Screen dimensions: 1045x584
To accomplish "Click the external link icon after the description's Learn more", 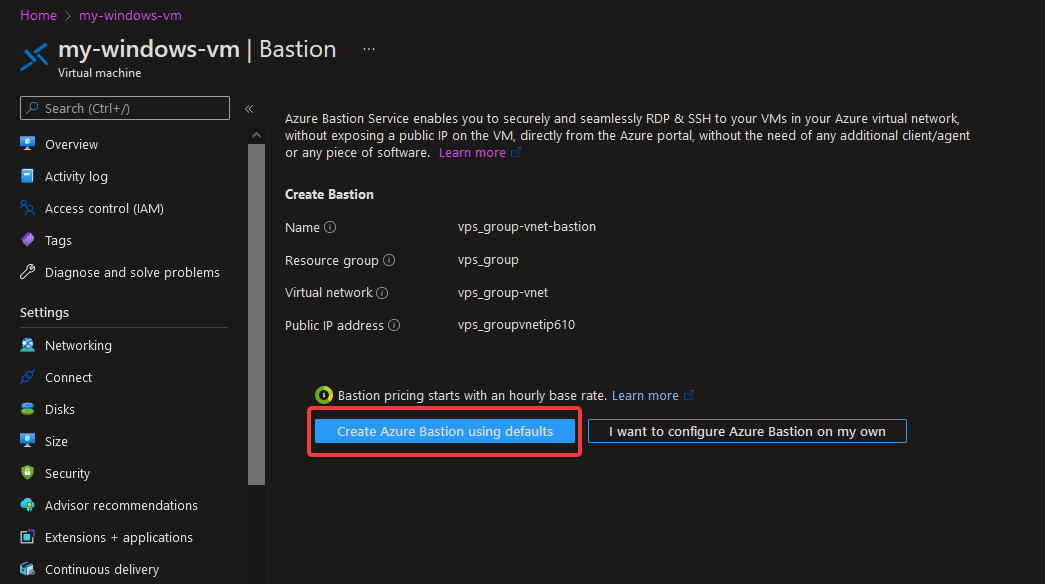I will tap(516, 153).
